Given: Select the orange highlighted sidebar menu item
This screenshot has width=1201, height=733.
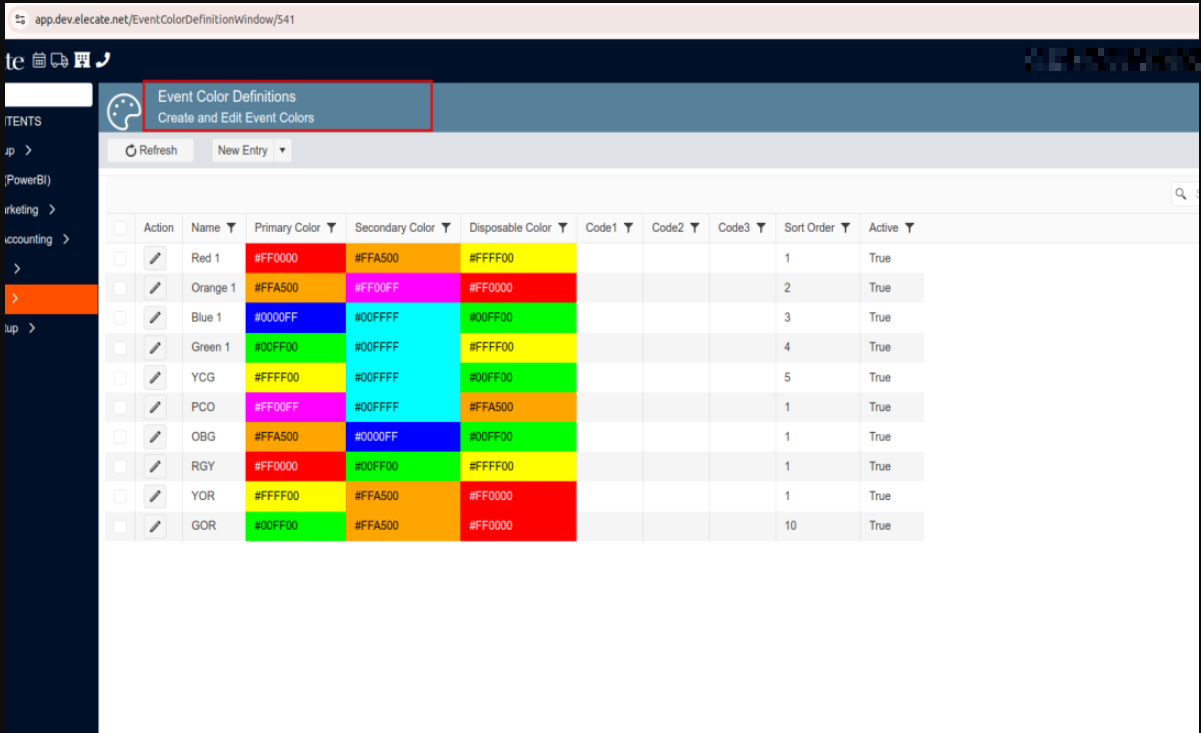Looking at the screenshot, I should [x=48, y=299].
